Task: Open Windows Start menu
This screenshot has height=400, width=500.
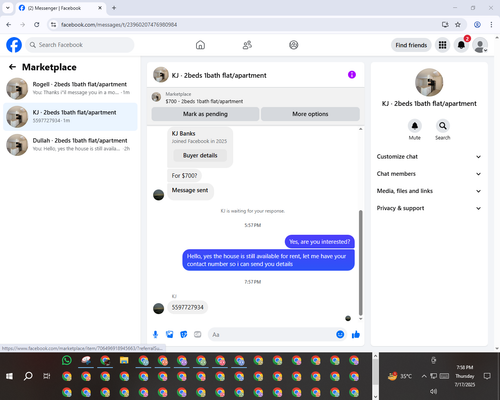Action: pos(9,376)
